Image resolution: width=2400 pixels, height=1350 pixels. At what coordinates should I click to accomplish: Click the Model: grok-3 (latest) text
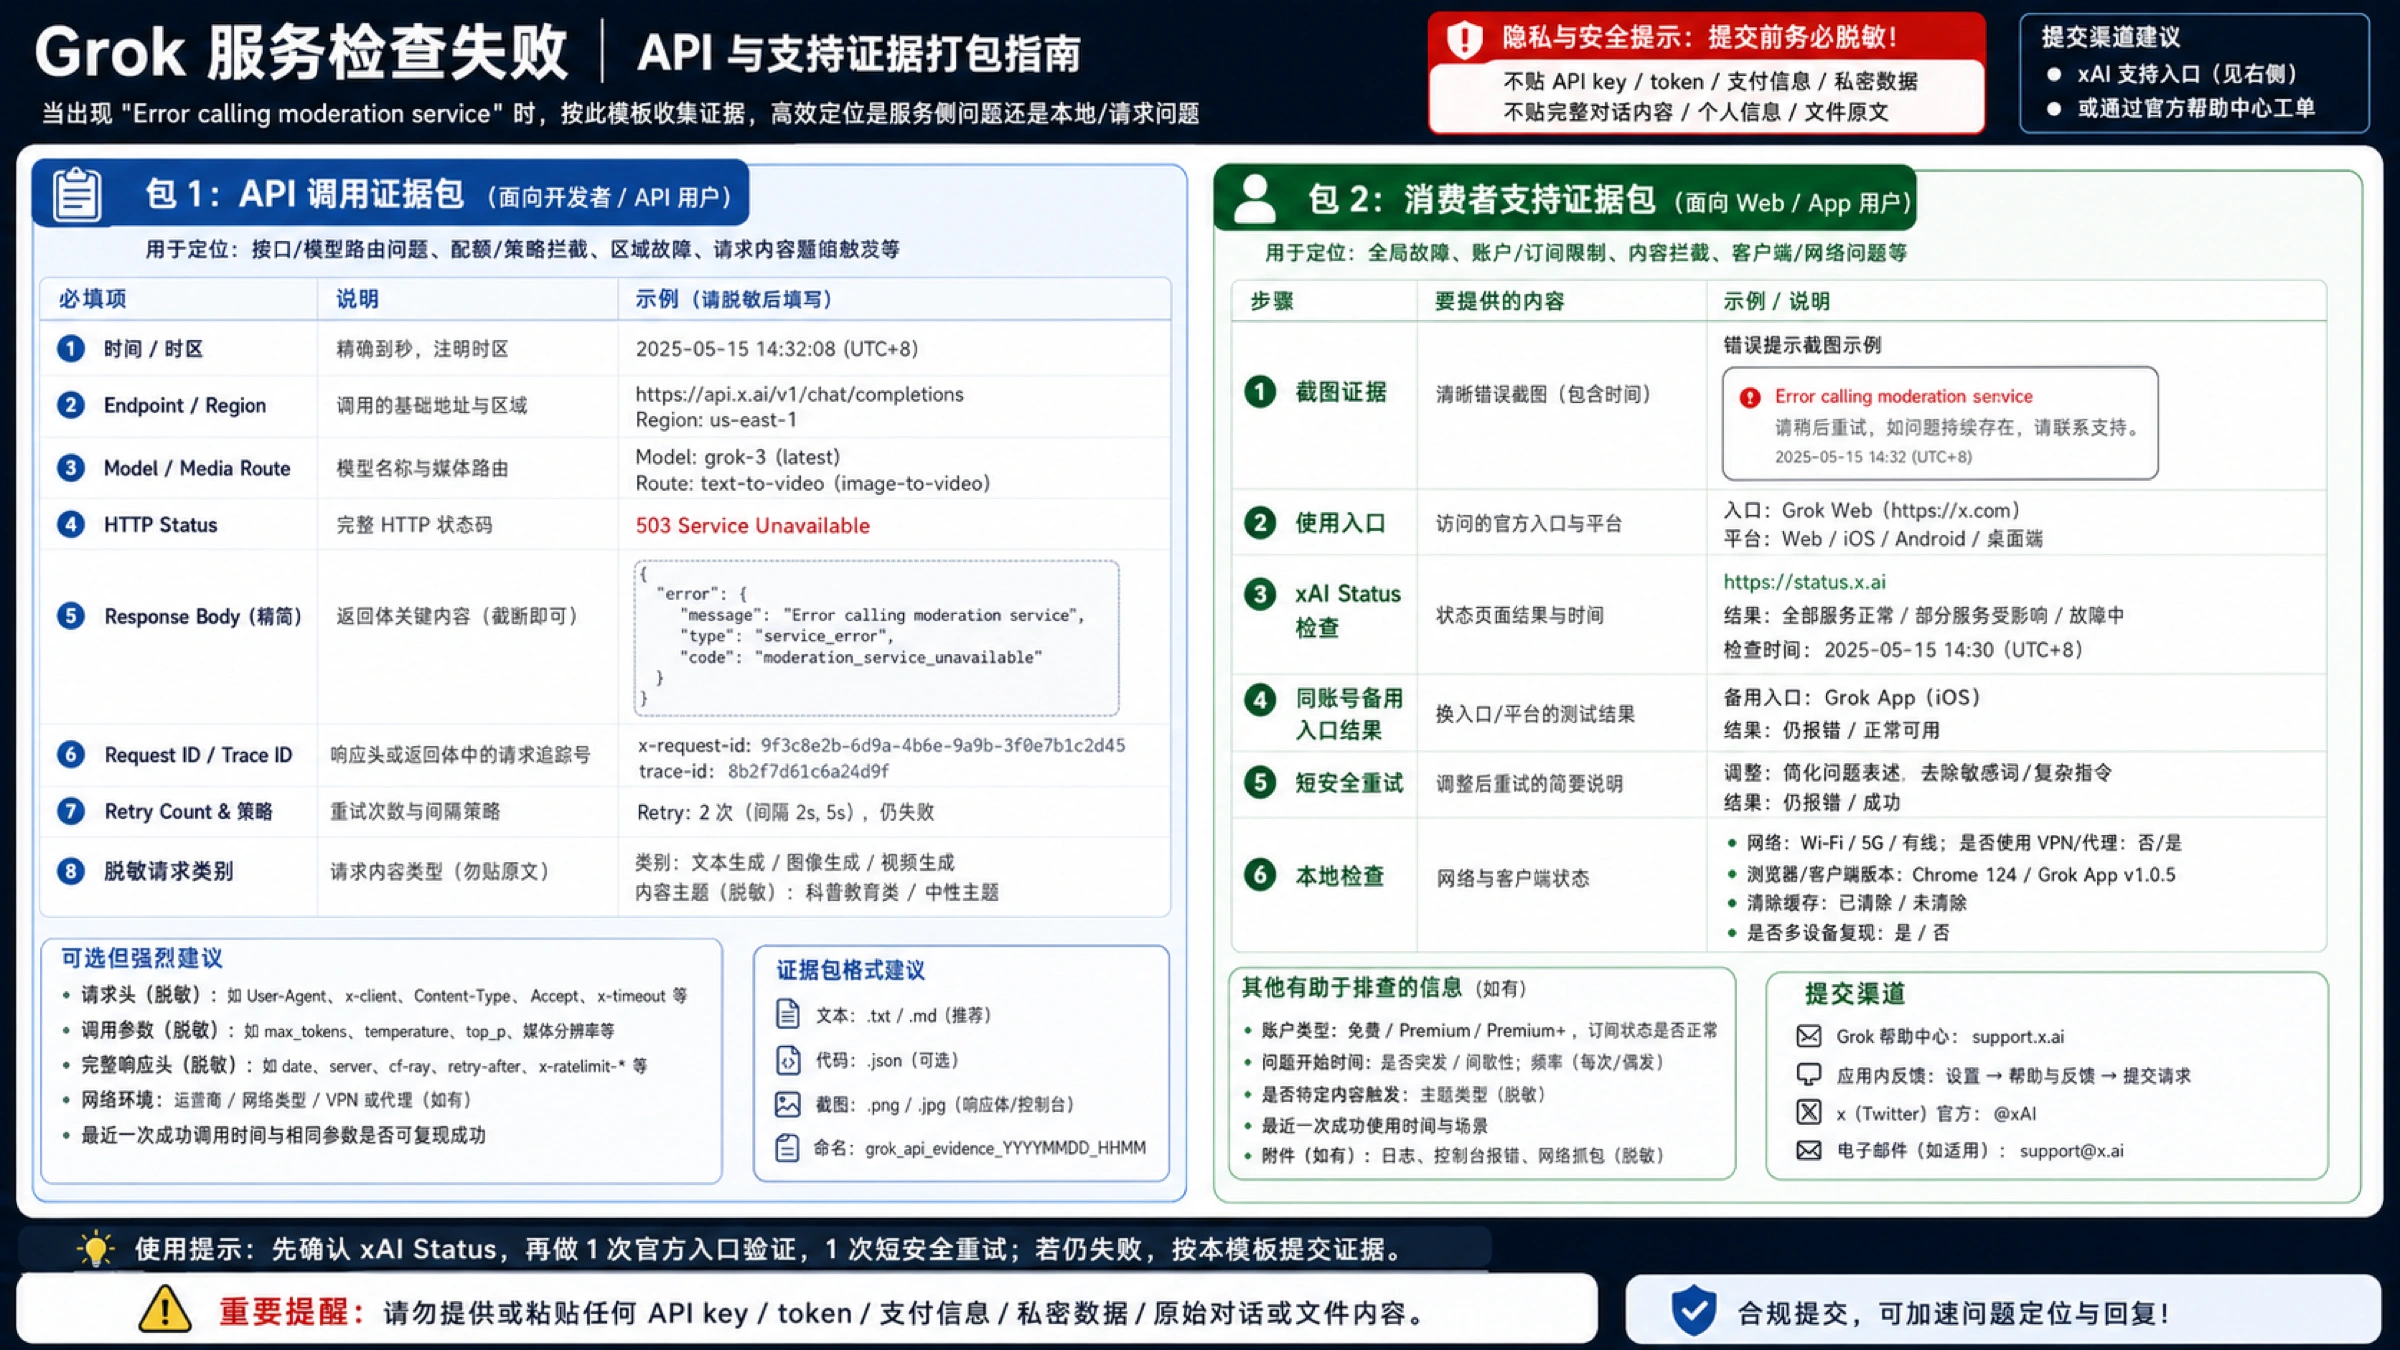click(x=738, y=457)
